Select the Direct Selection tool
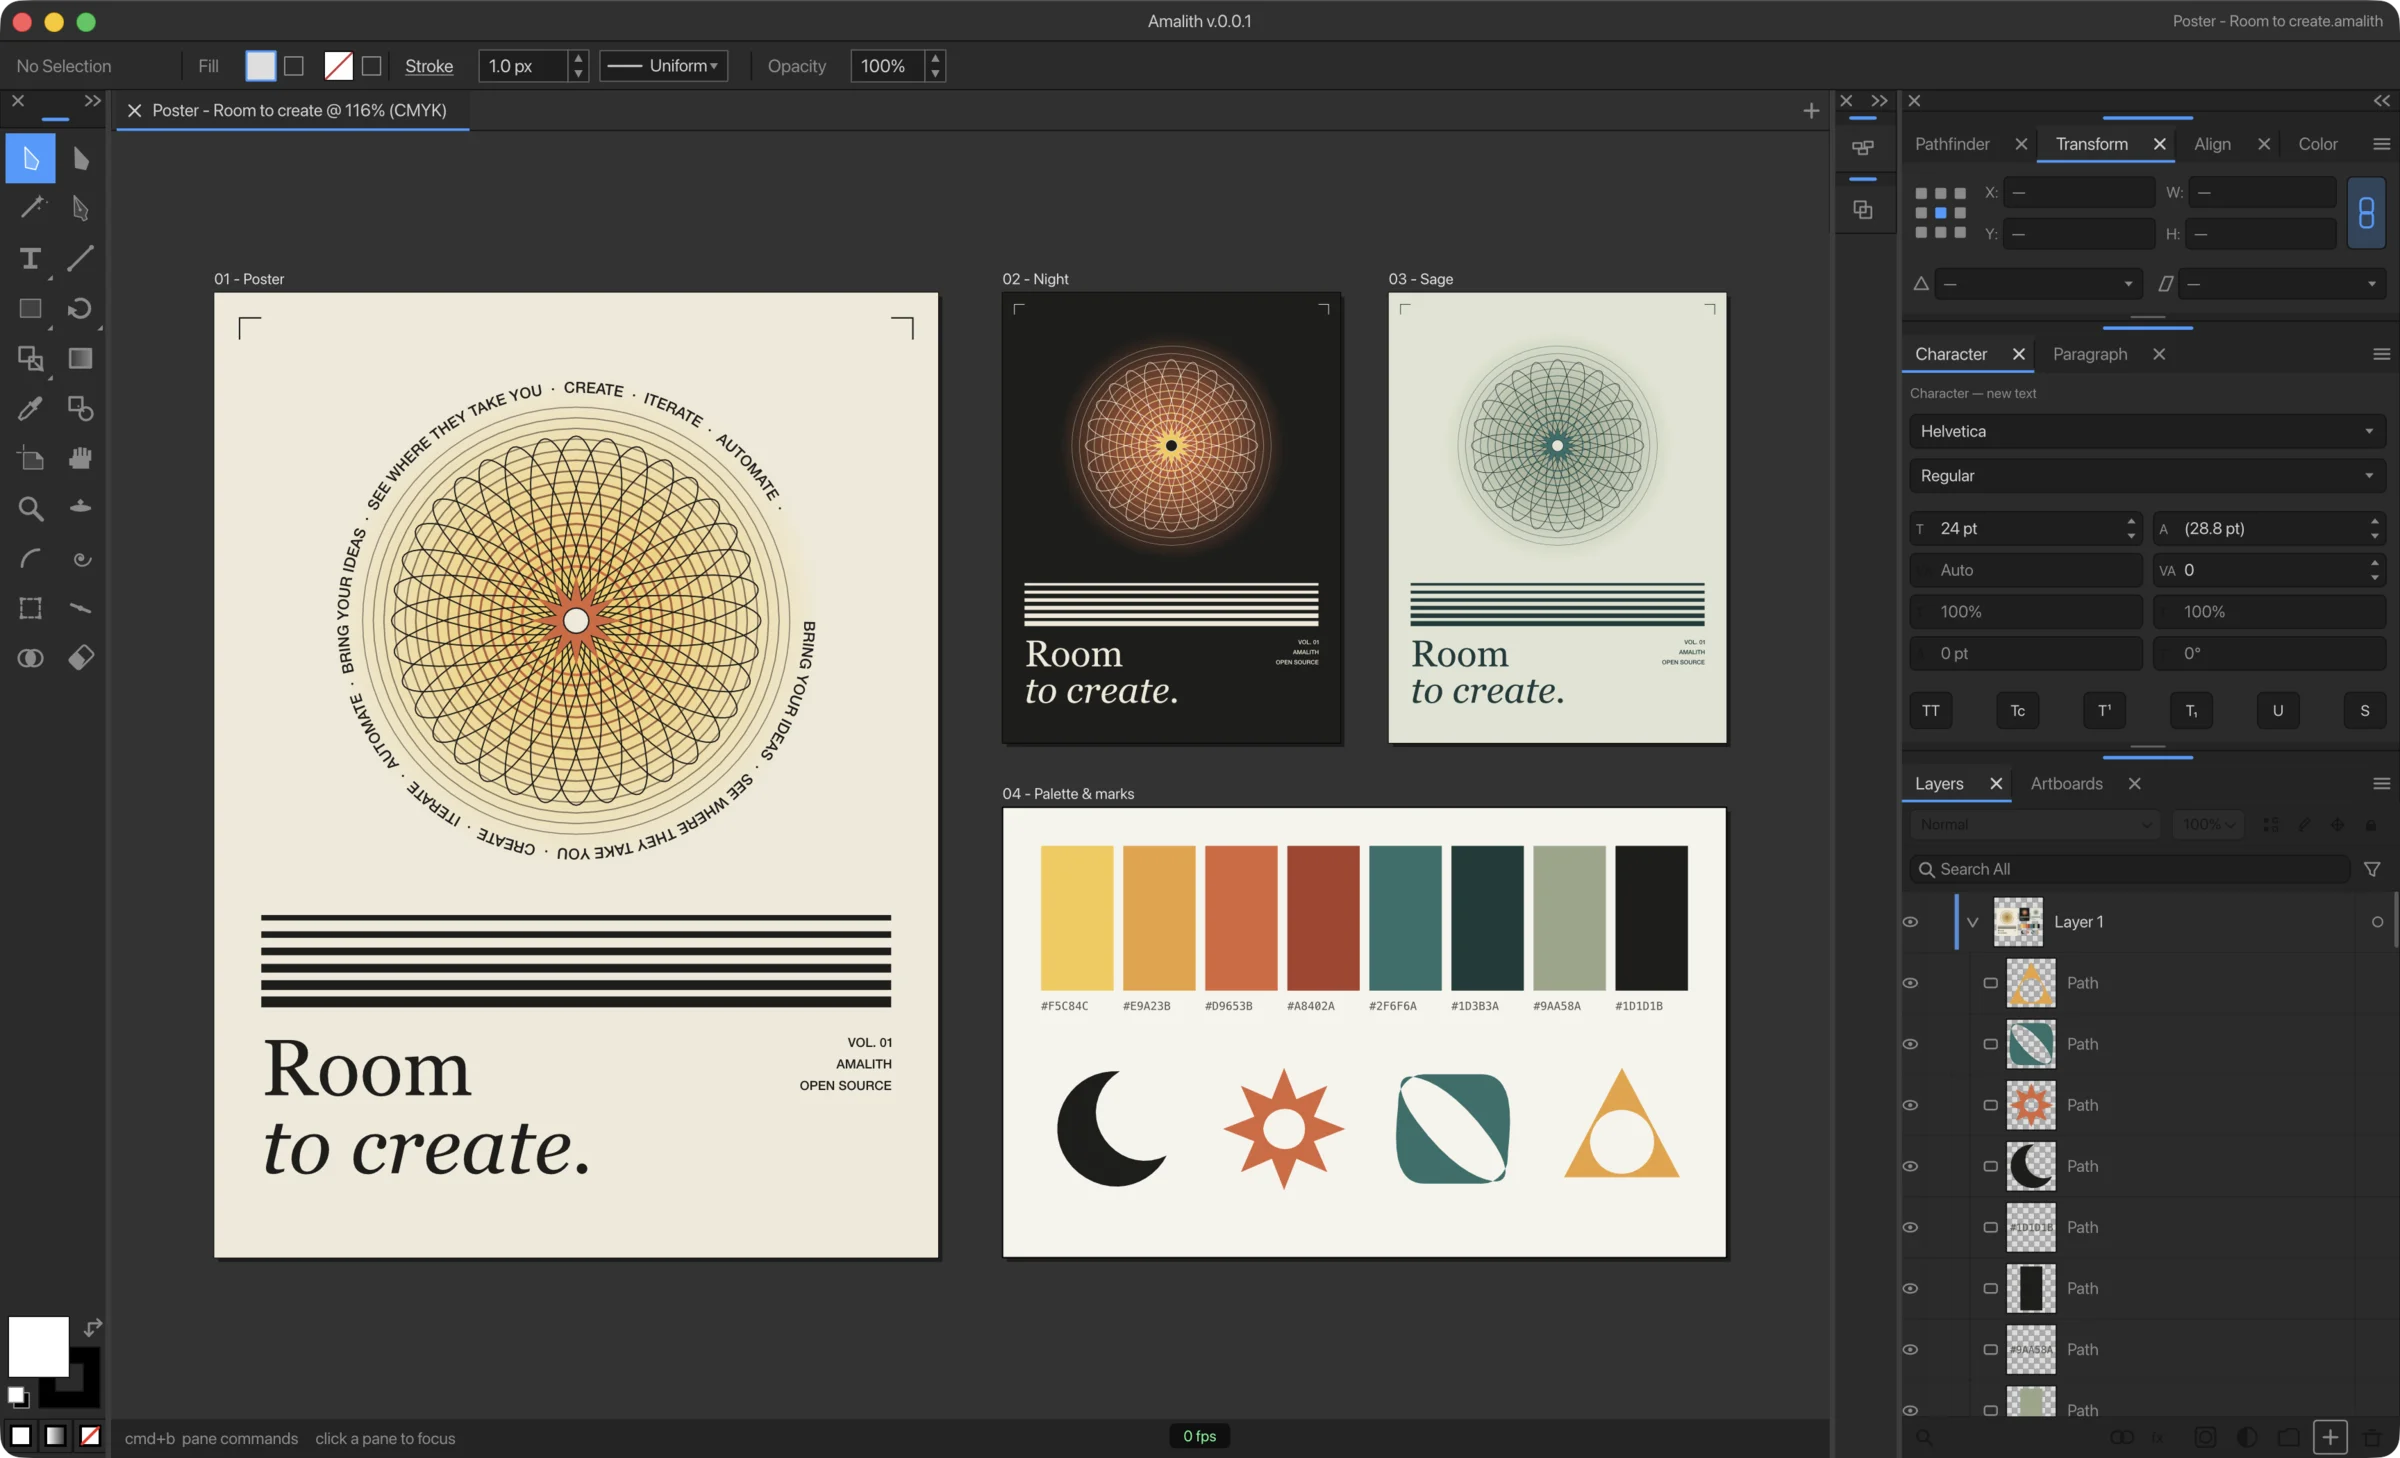This screenshot has height=1458, width=2400. click(x=81, y=158)
